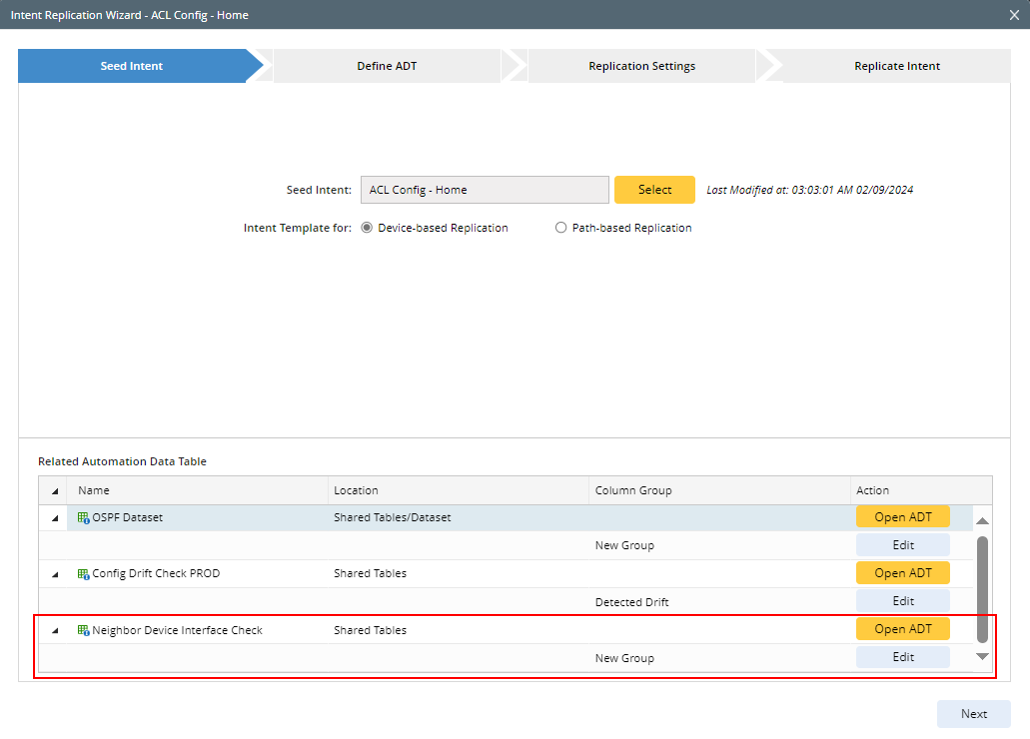The width and height of the screenshot is (1030, 739).
Task: Collapse the OSPF Dataset row
Action: pos(54,518)
